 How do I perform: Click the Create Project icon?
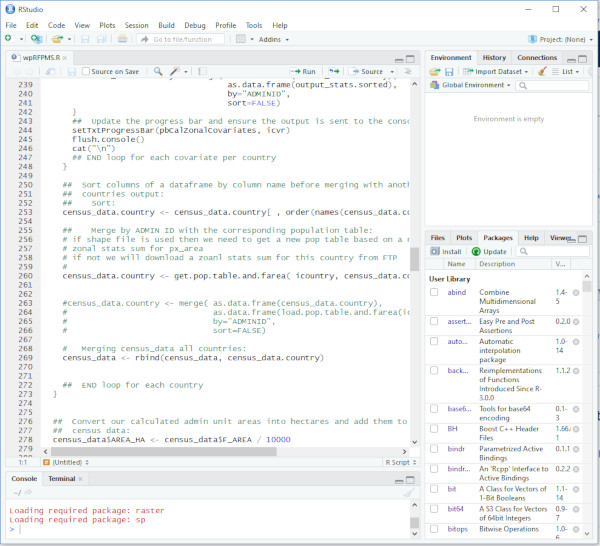tap(36, 39)
